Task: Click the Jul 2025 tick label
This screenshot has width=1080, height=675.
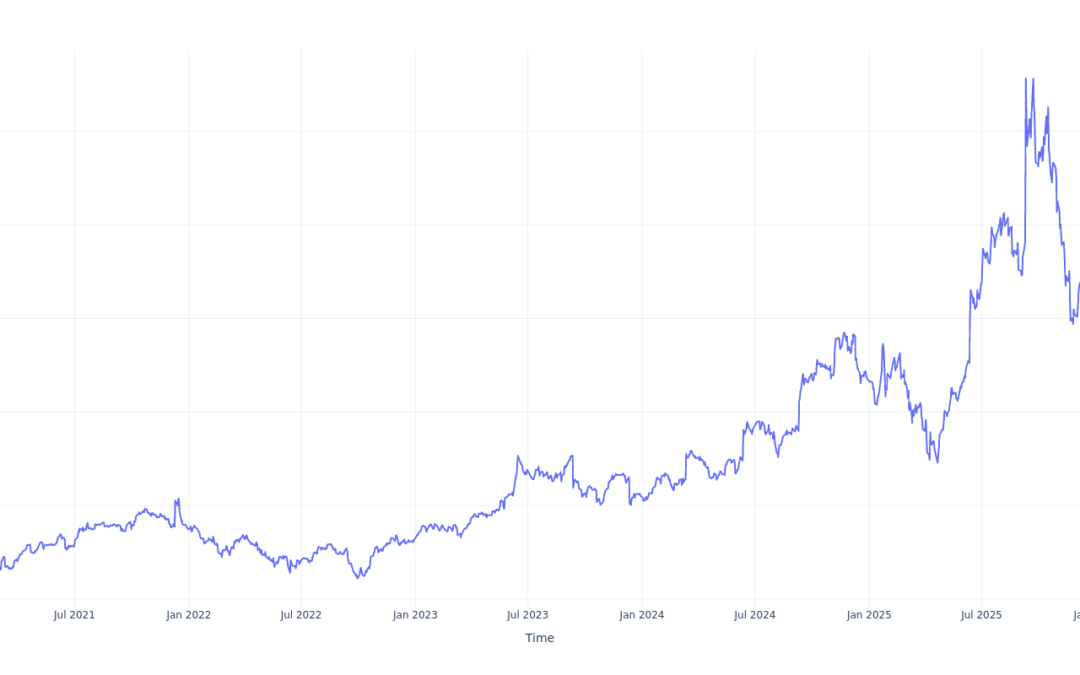Action: point(982,615)
